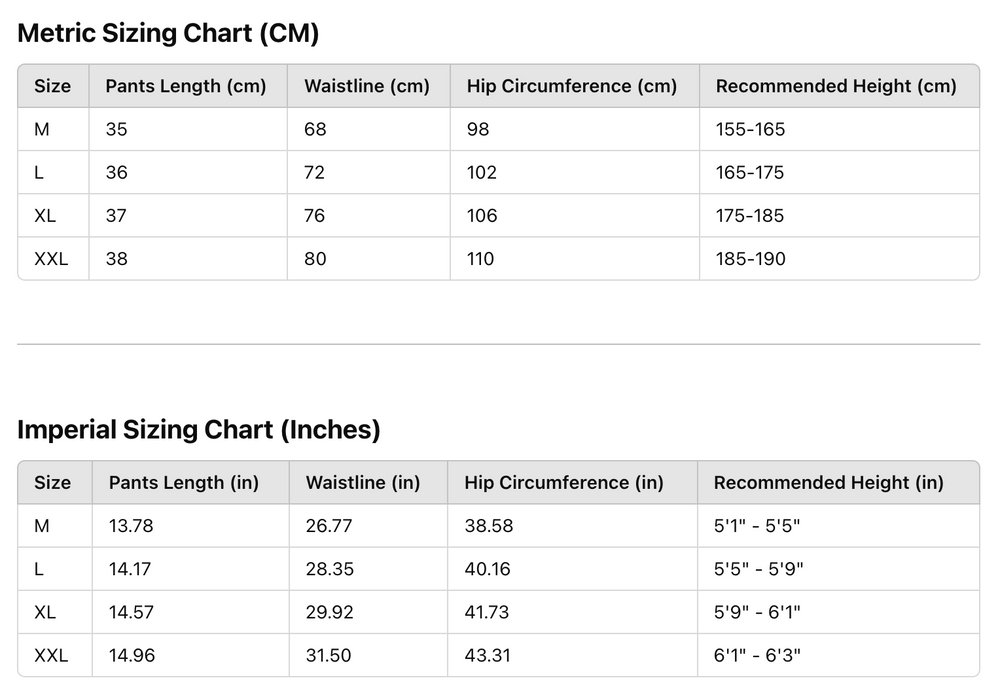
Task: Click the 13.78 pants length cell
Action: click(x=131, y=526)
